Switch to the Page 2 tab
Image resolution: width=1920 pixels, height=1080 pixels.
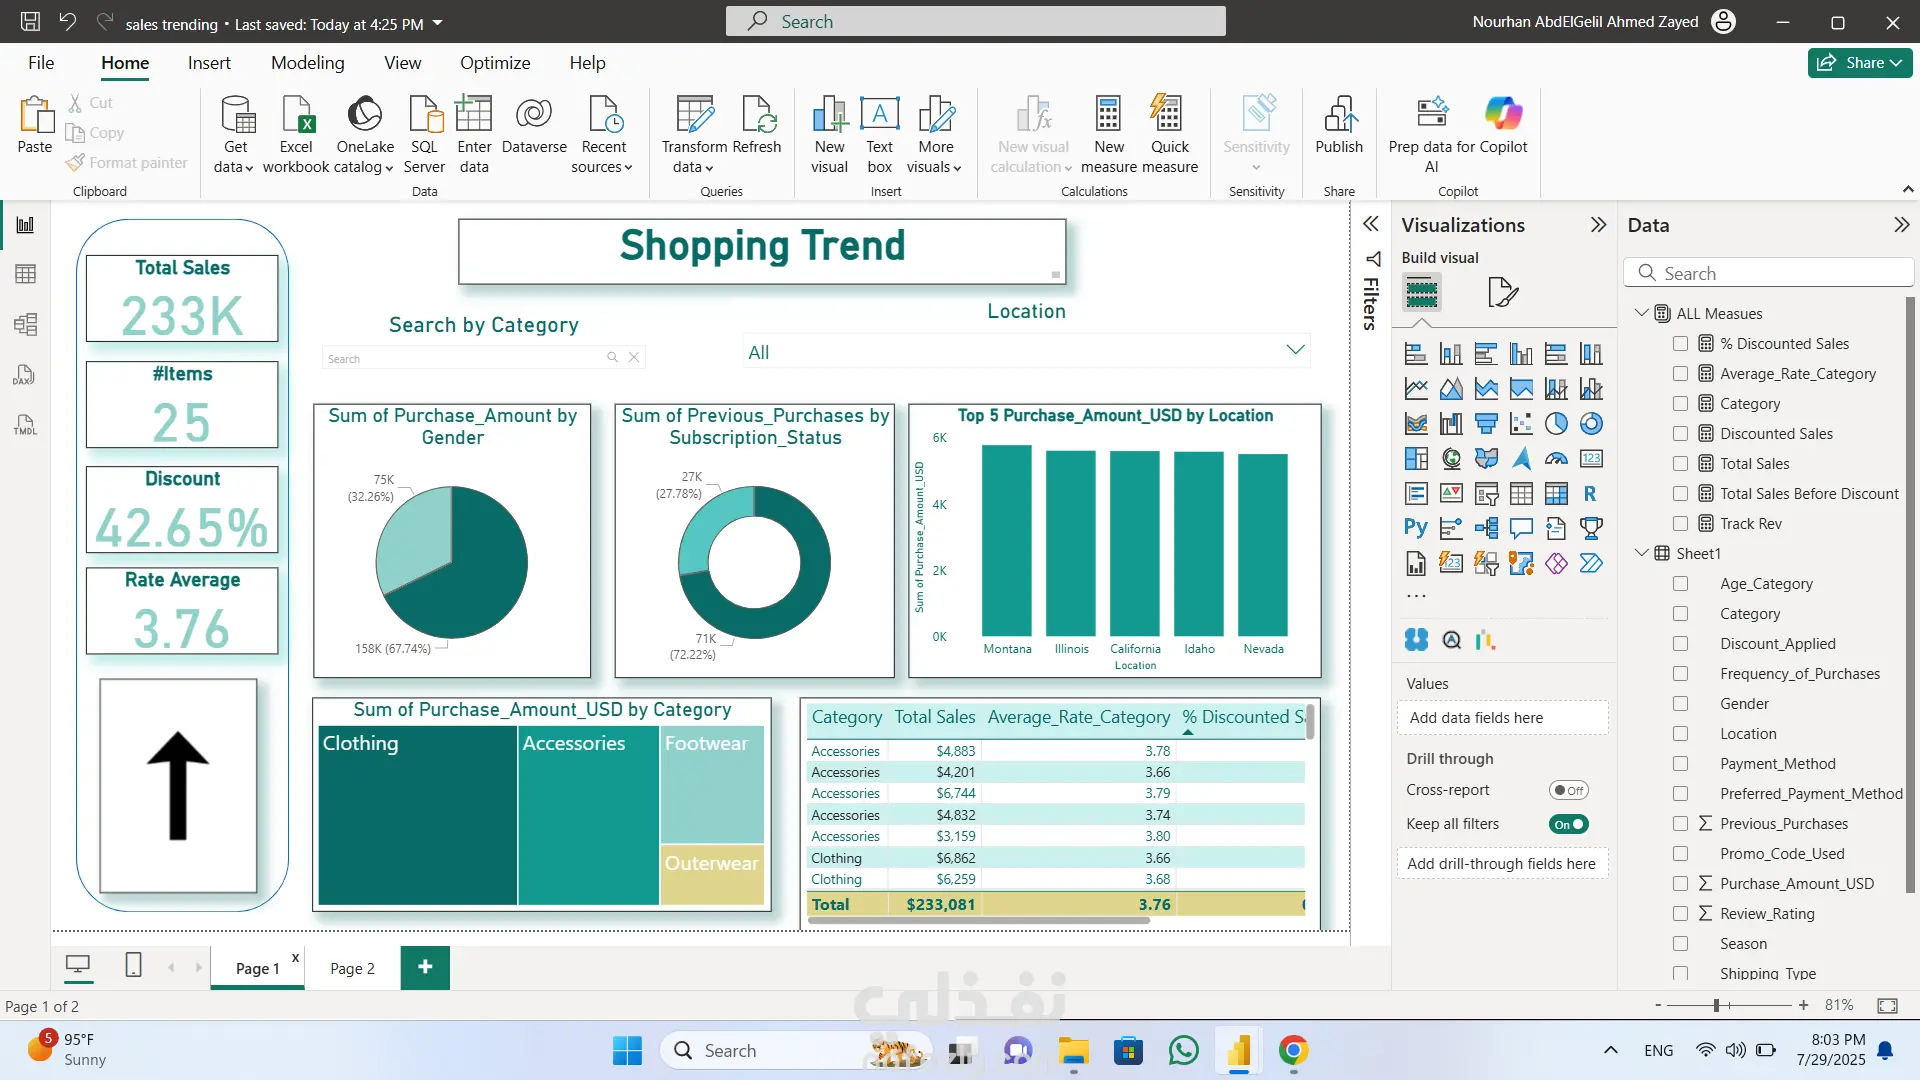point(352,968)
